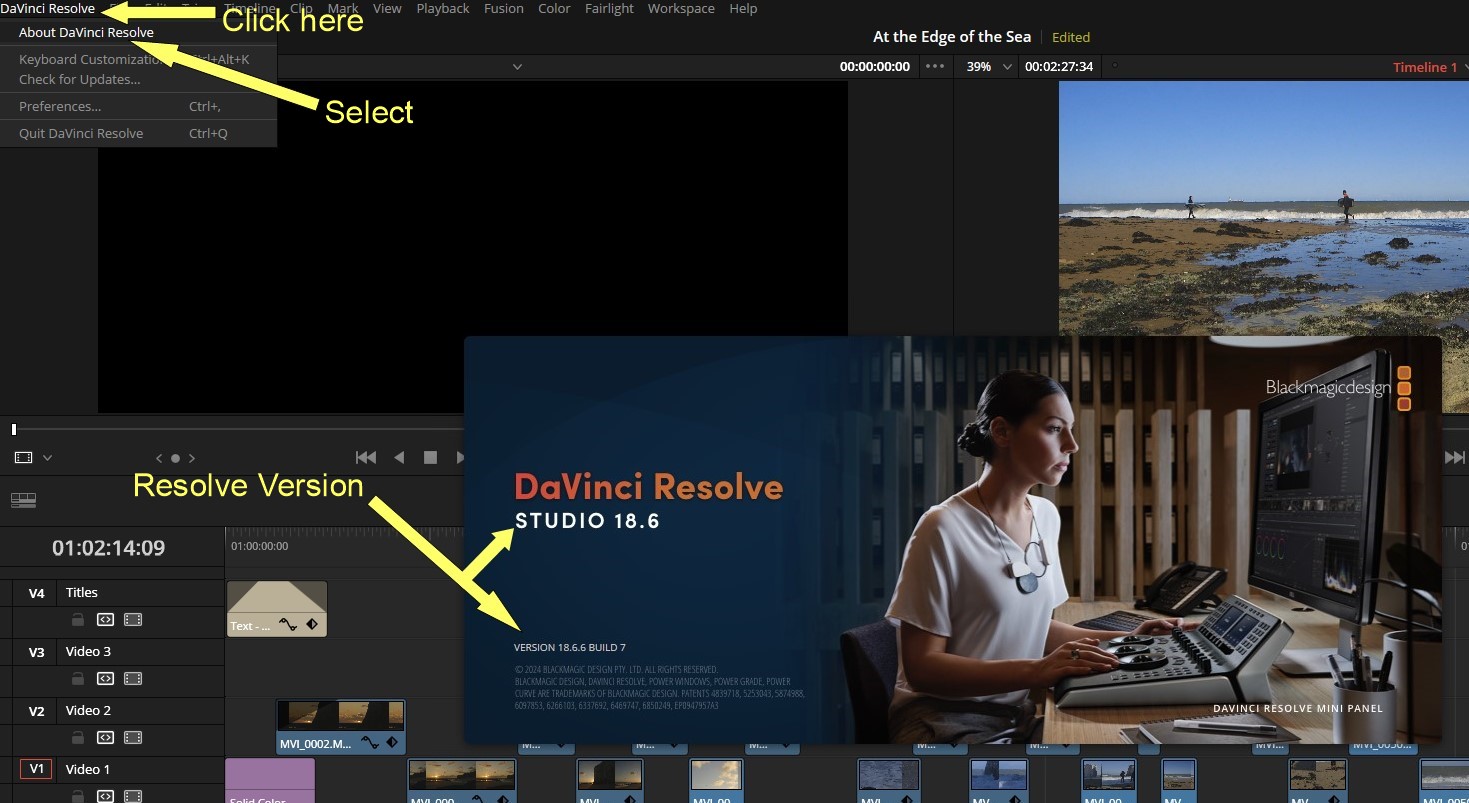Open the Playback menu
The image size is (1469, 803).
click(x=443, y=8)
